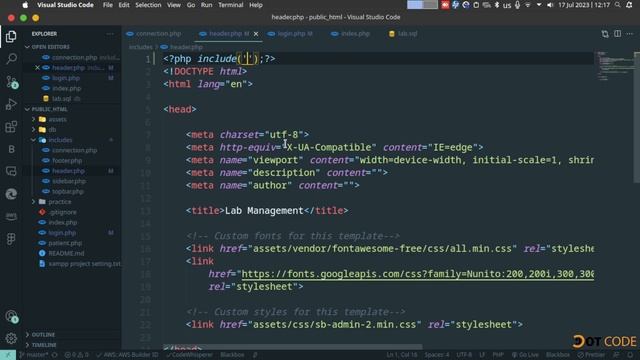Open the Run and Debug view
The height and width of the screenshot is (360, 640).
tap(11, 104)
